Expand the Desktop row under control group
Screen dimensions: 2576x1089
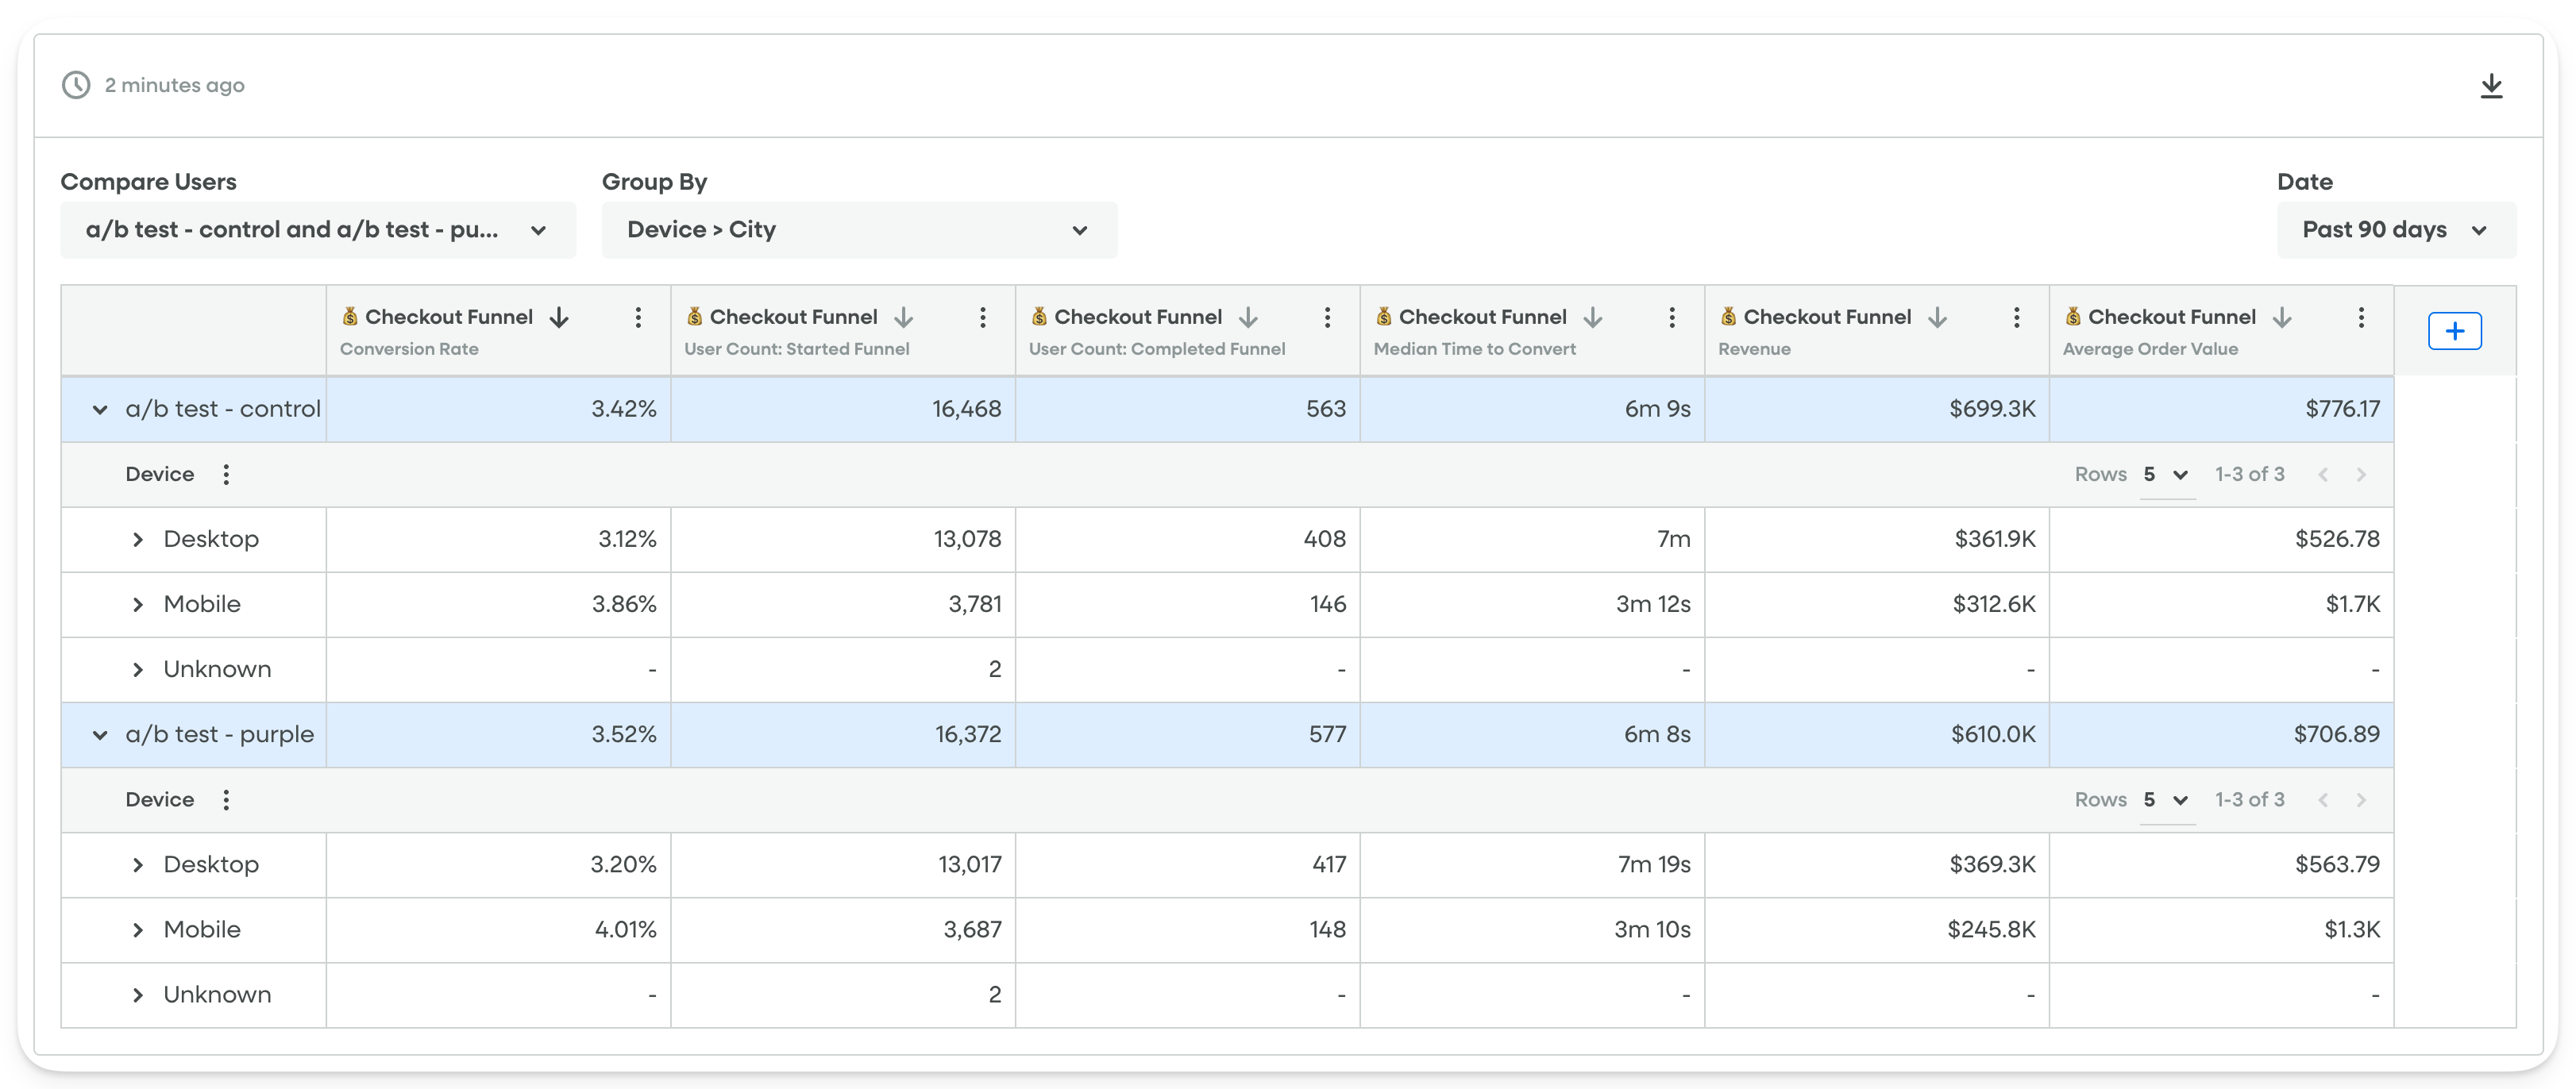pos(138,539)
